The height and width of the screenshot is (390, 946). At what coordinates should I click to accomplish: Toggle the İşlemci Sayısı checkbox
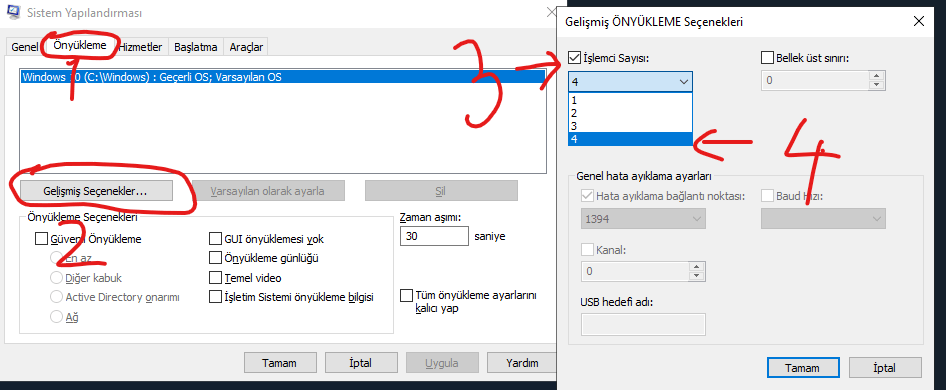574,58
